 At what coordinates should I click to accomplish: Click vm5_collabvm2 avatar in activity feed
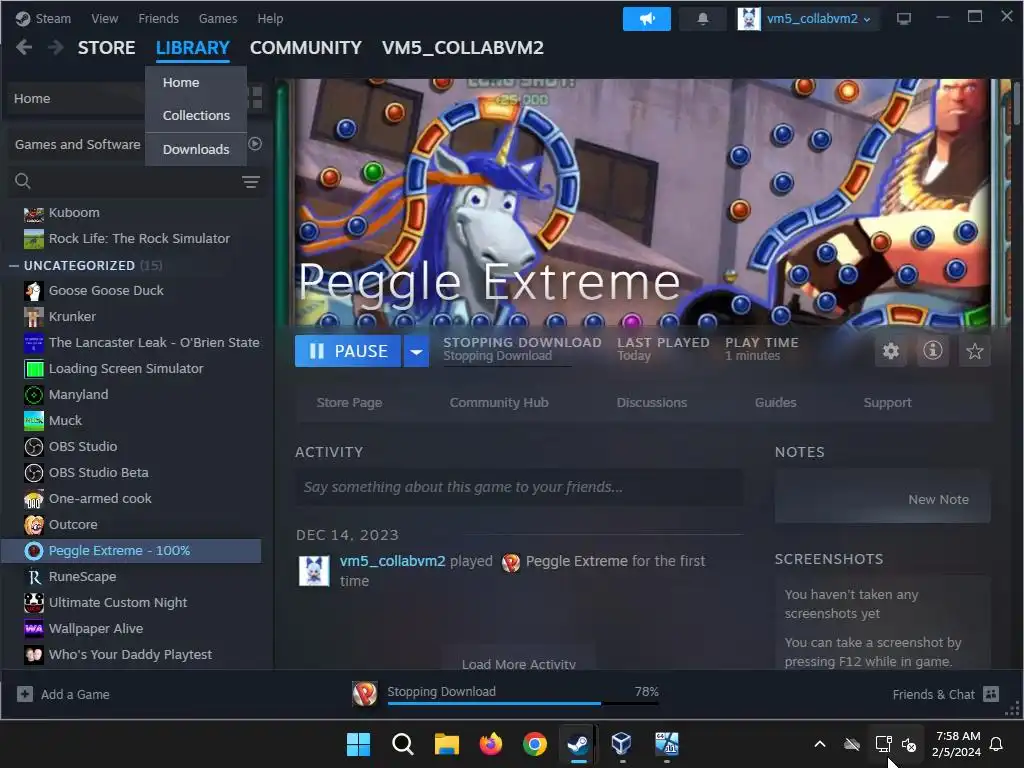314,571
